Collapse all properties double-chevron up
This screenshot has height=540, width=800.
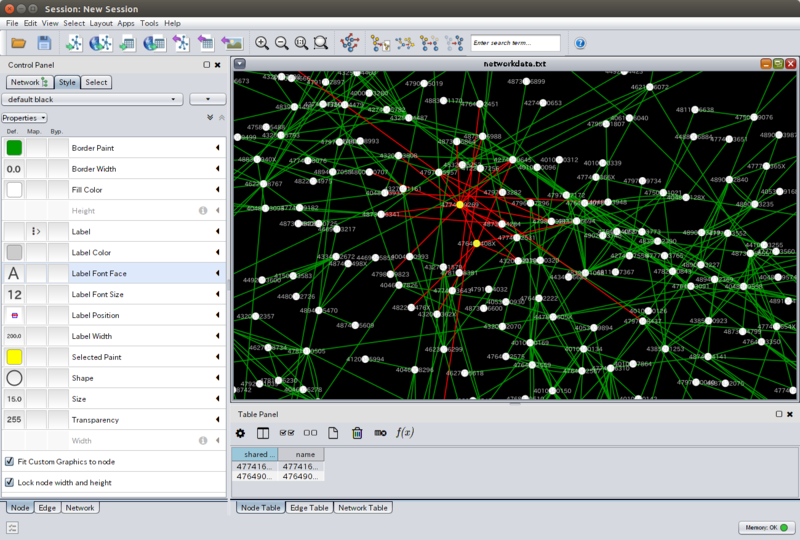(221, 117)
